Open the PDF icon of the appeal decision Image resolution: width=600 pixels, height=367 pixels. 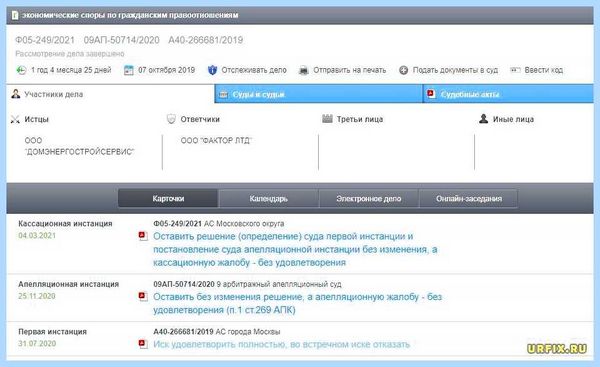point(143,296)
